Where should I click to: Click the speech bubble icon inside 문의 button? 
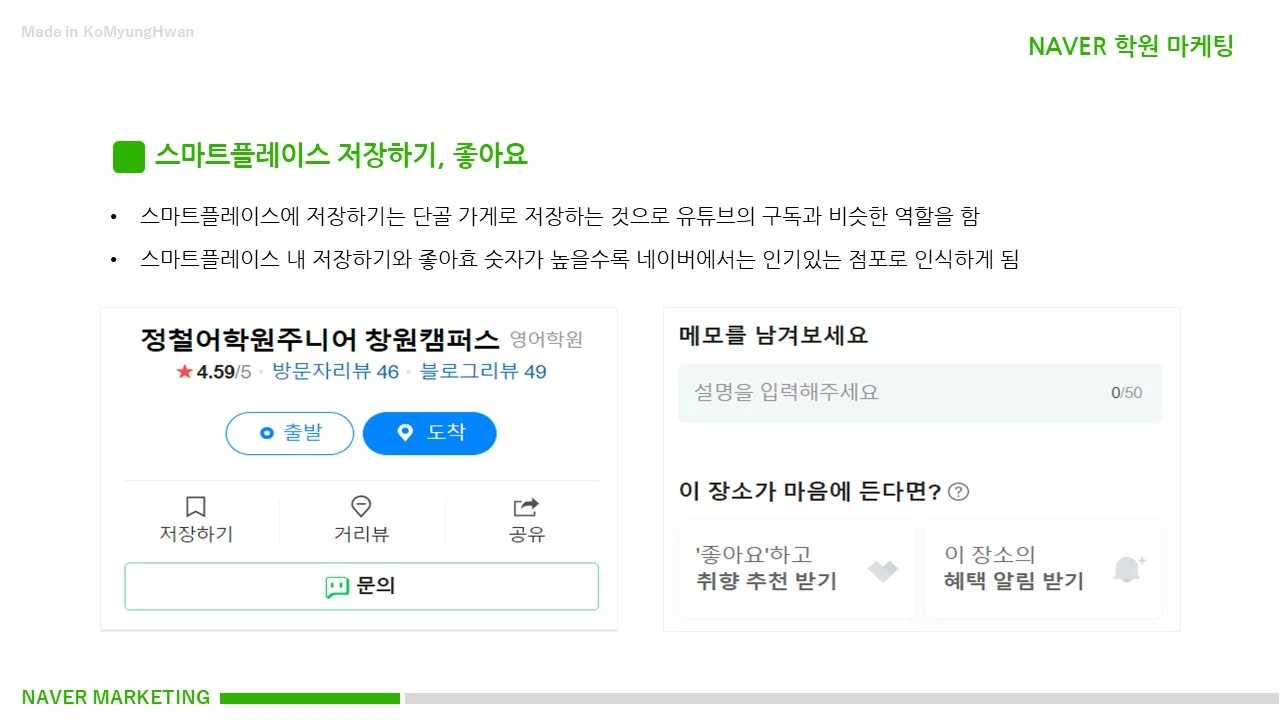pyautogui.click(x=336, y=586)
